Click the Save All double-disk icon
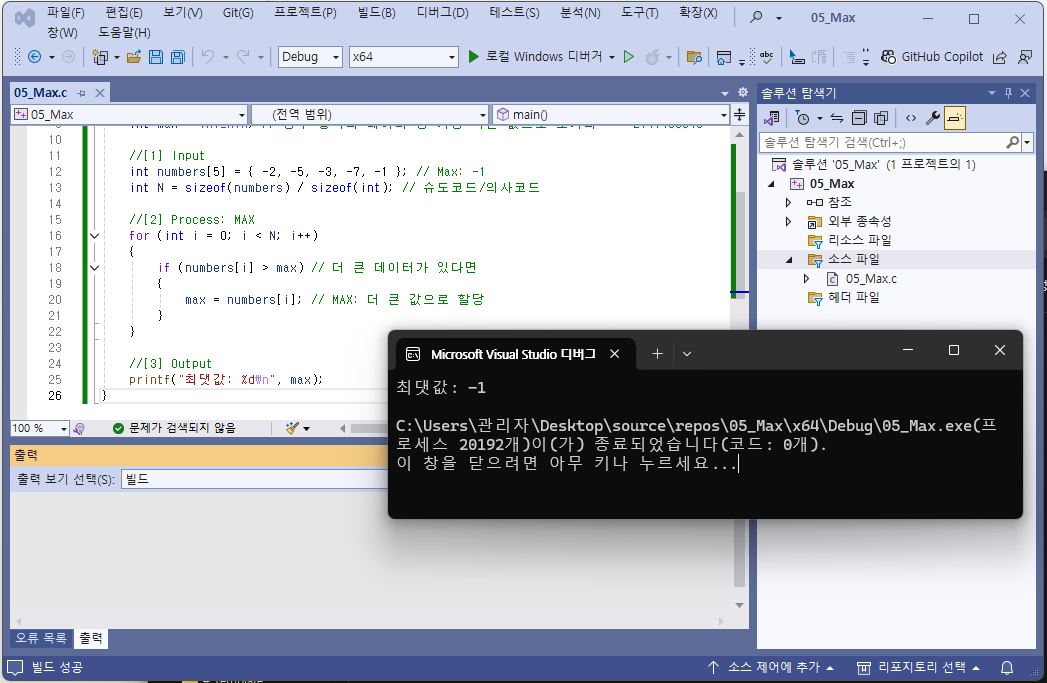The image size is (1047, 683). pos(178,57)
